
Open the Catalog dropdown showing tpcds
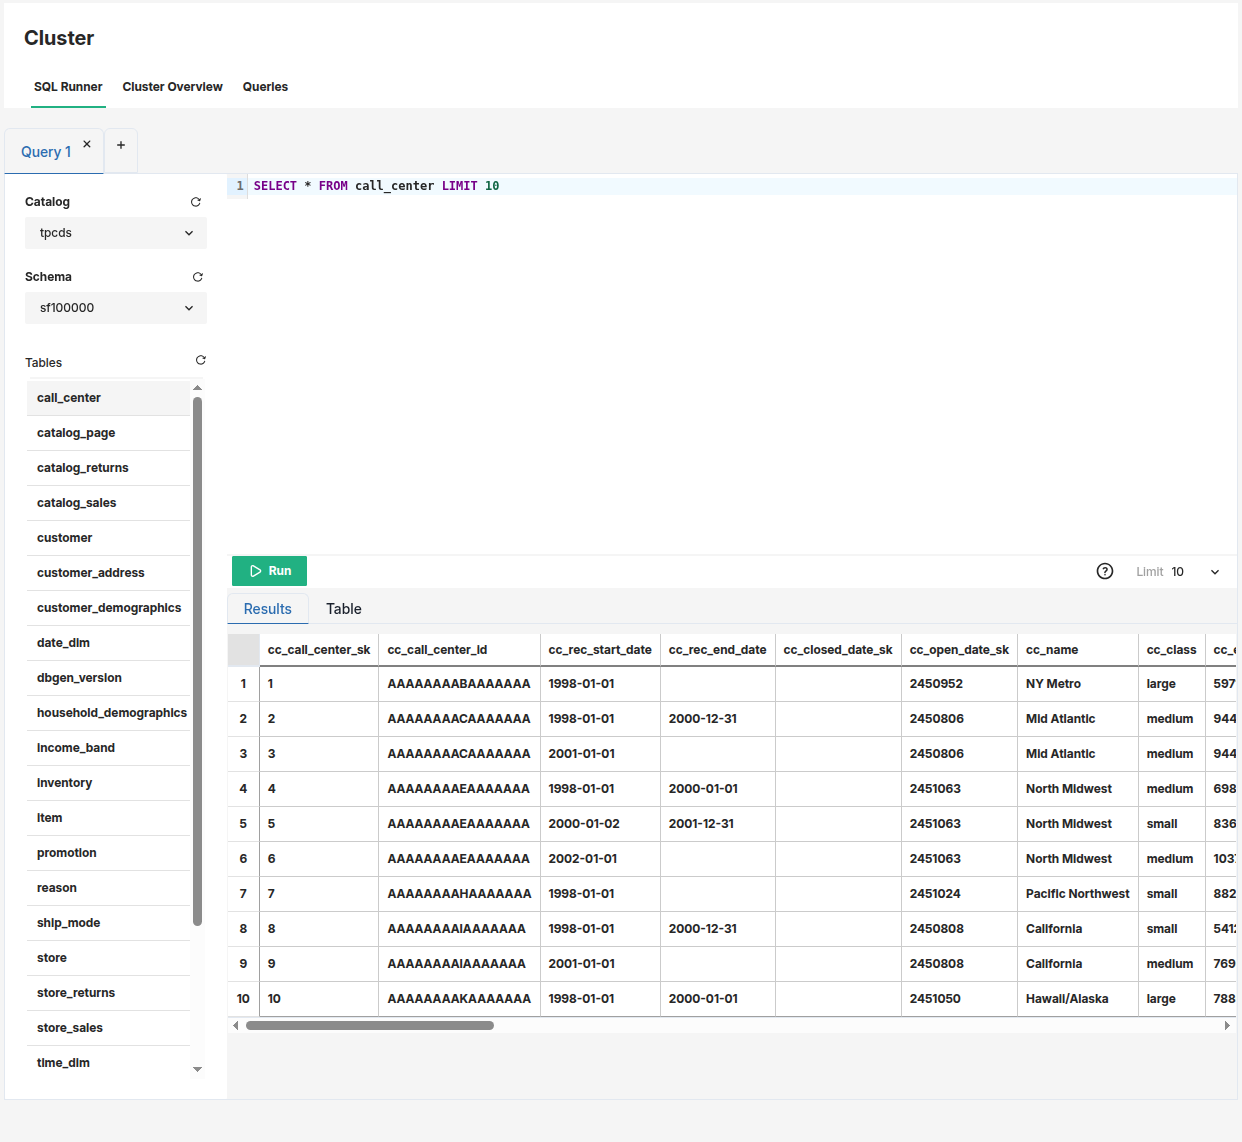coord(115,232)
